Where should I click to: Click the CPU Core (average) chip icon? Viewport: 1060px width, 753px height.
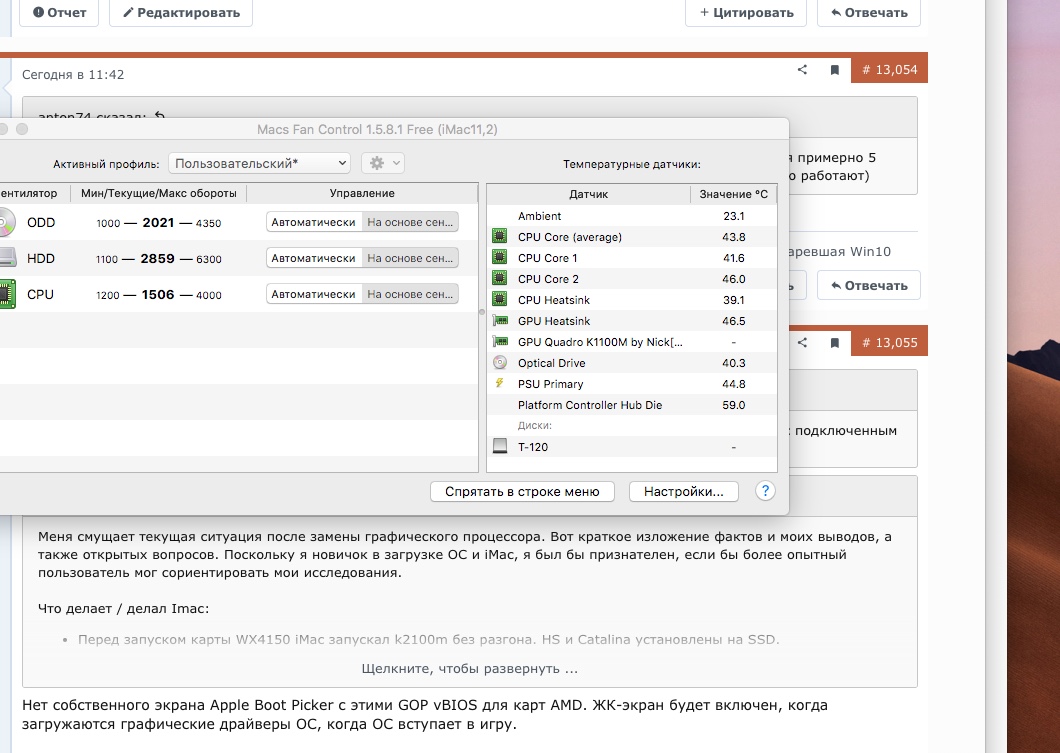point(500,236)
